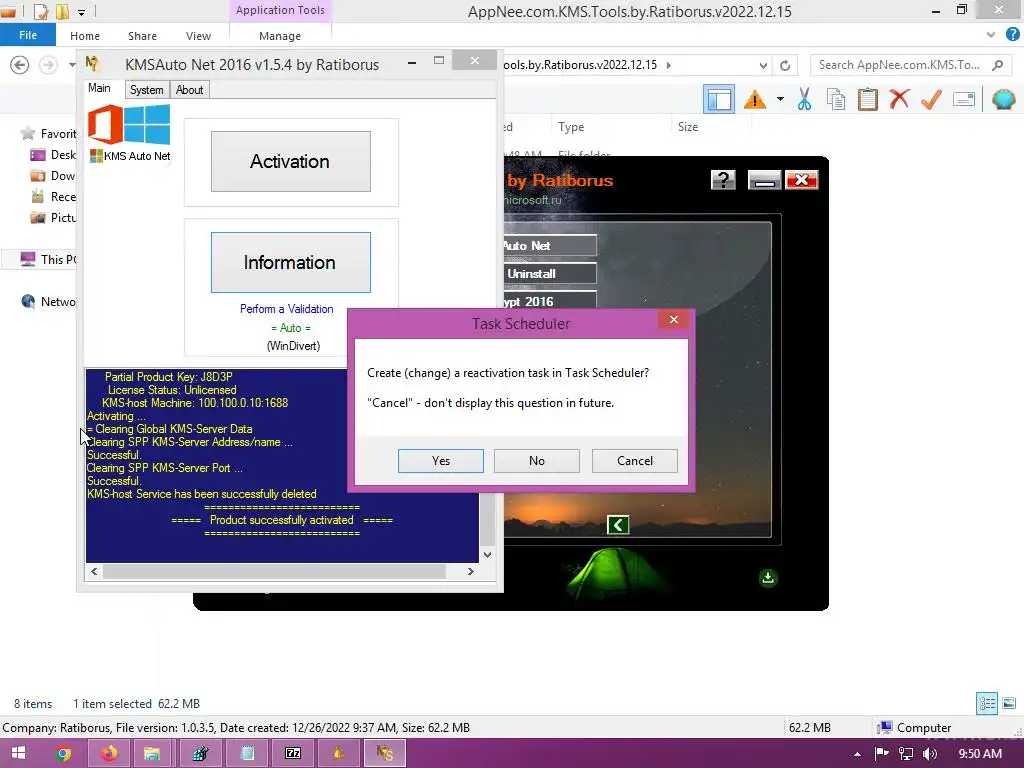Viewport: 1024px width, 768px height.
Task: Click the log's vertical scrollbar down arrow
Action: [487, 554]
